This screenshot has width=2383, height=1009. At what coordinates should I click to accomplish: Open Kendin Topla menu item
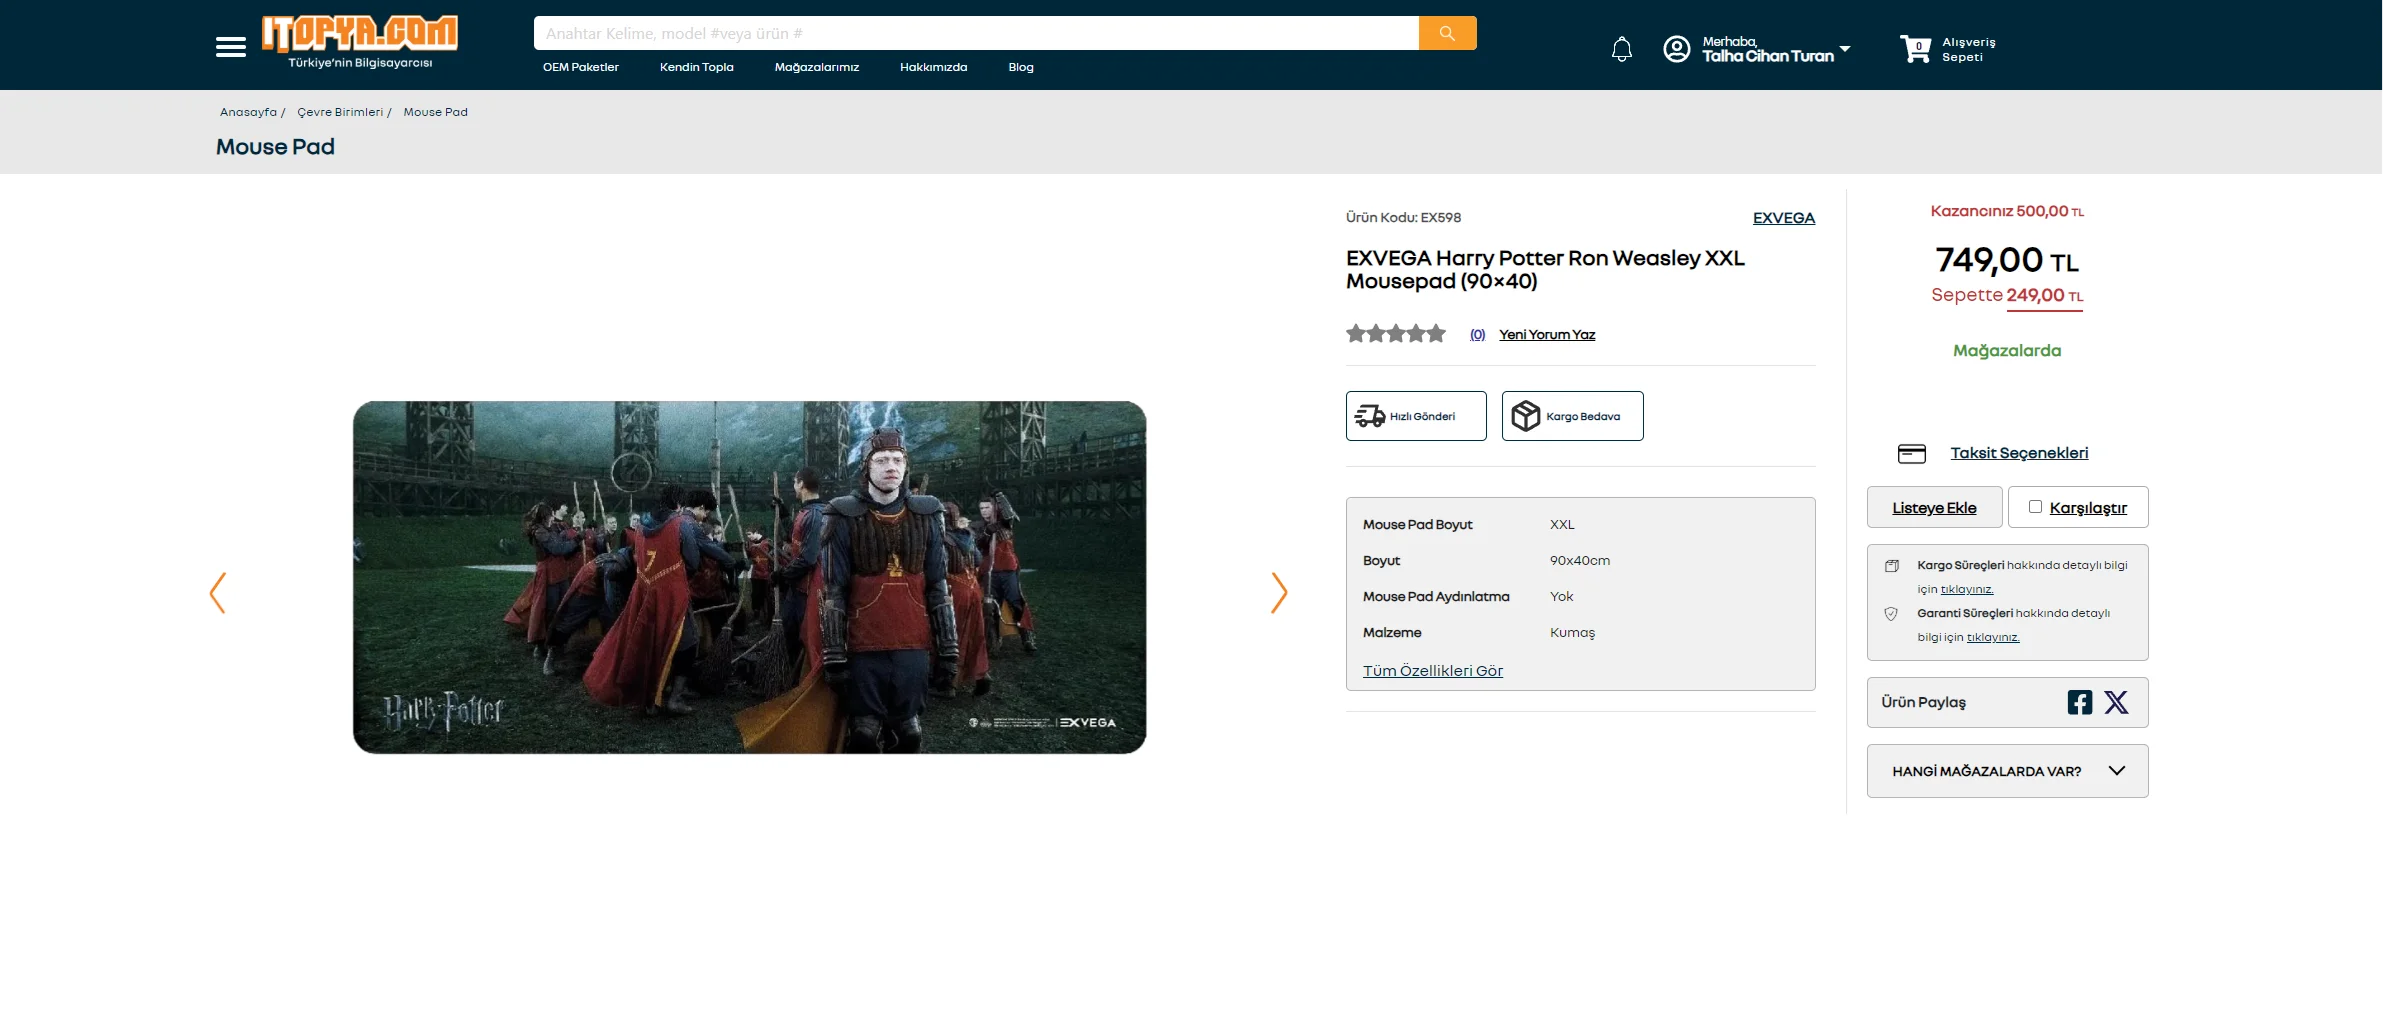coord(697,67)
